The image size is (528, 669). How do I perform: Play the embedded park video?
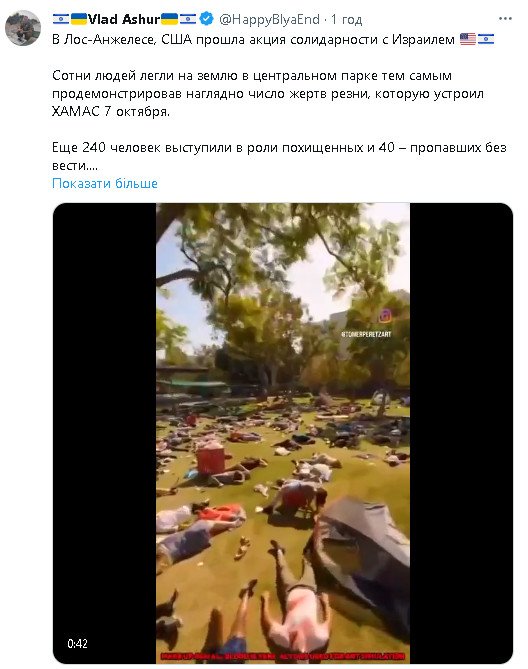click(283, 433)
